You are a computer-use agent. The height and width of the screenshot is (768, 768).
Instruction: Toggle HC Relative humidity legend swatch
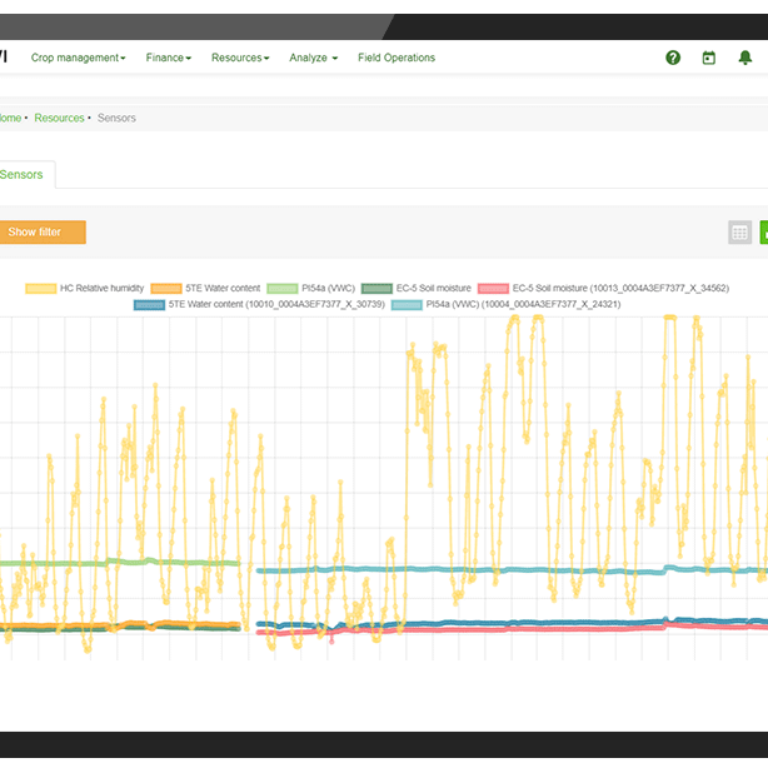(41, 288)
